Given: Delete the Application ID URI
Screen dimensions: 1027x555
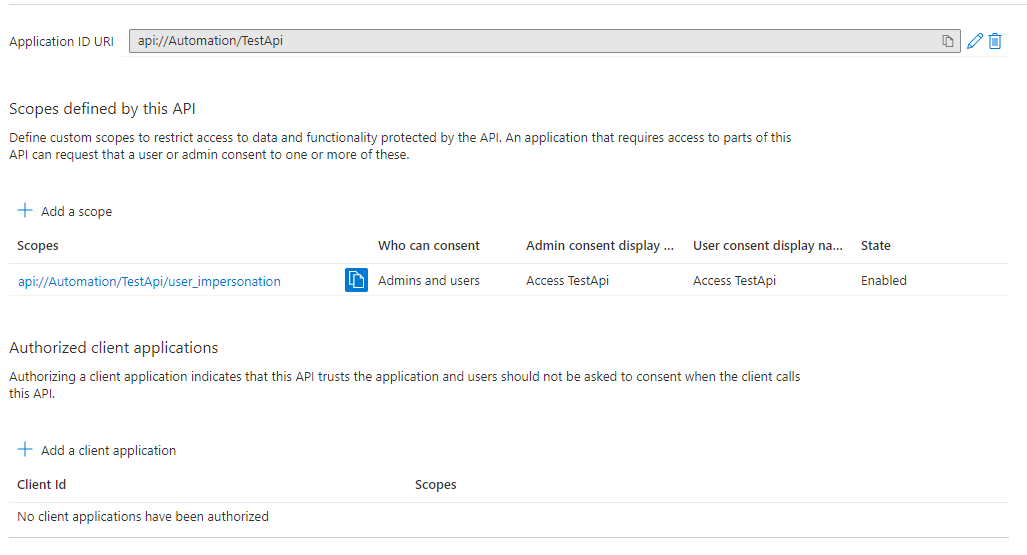Looking at the screenshot, I should tap(995, 41).
